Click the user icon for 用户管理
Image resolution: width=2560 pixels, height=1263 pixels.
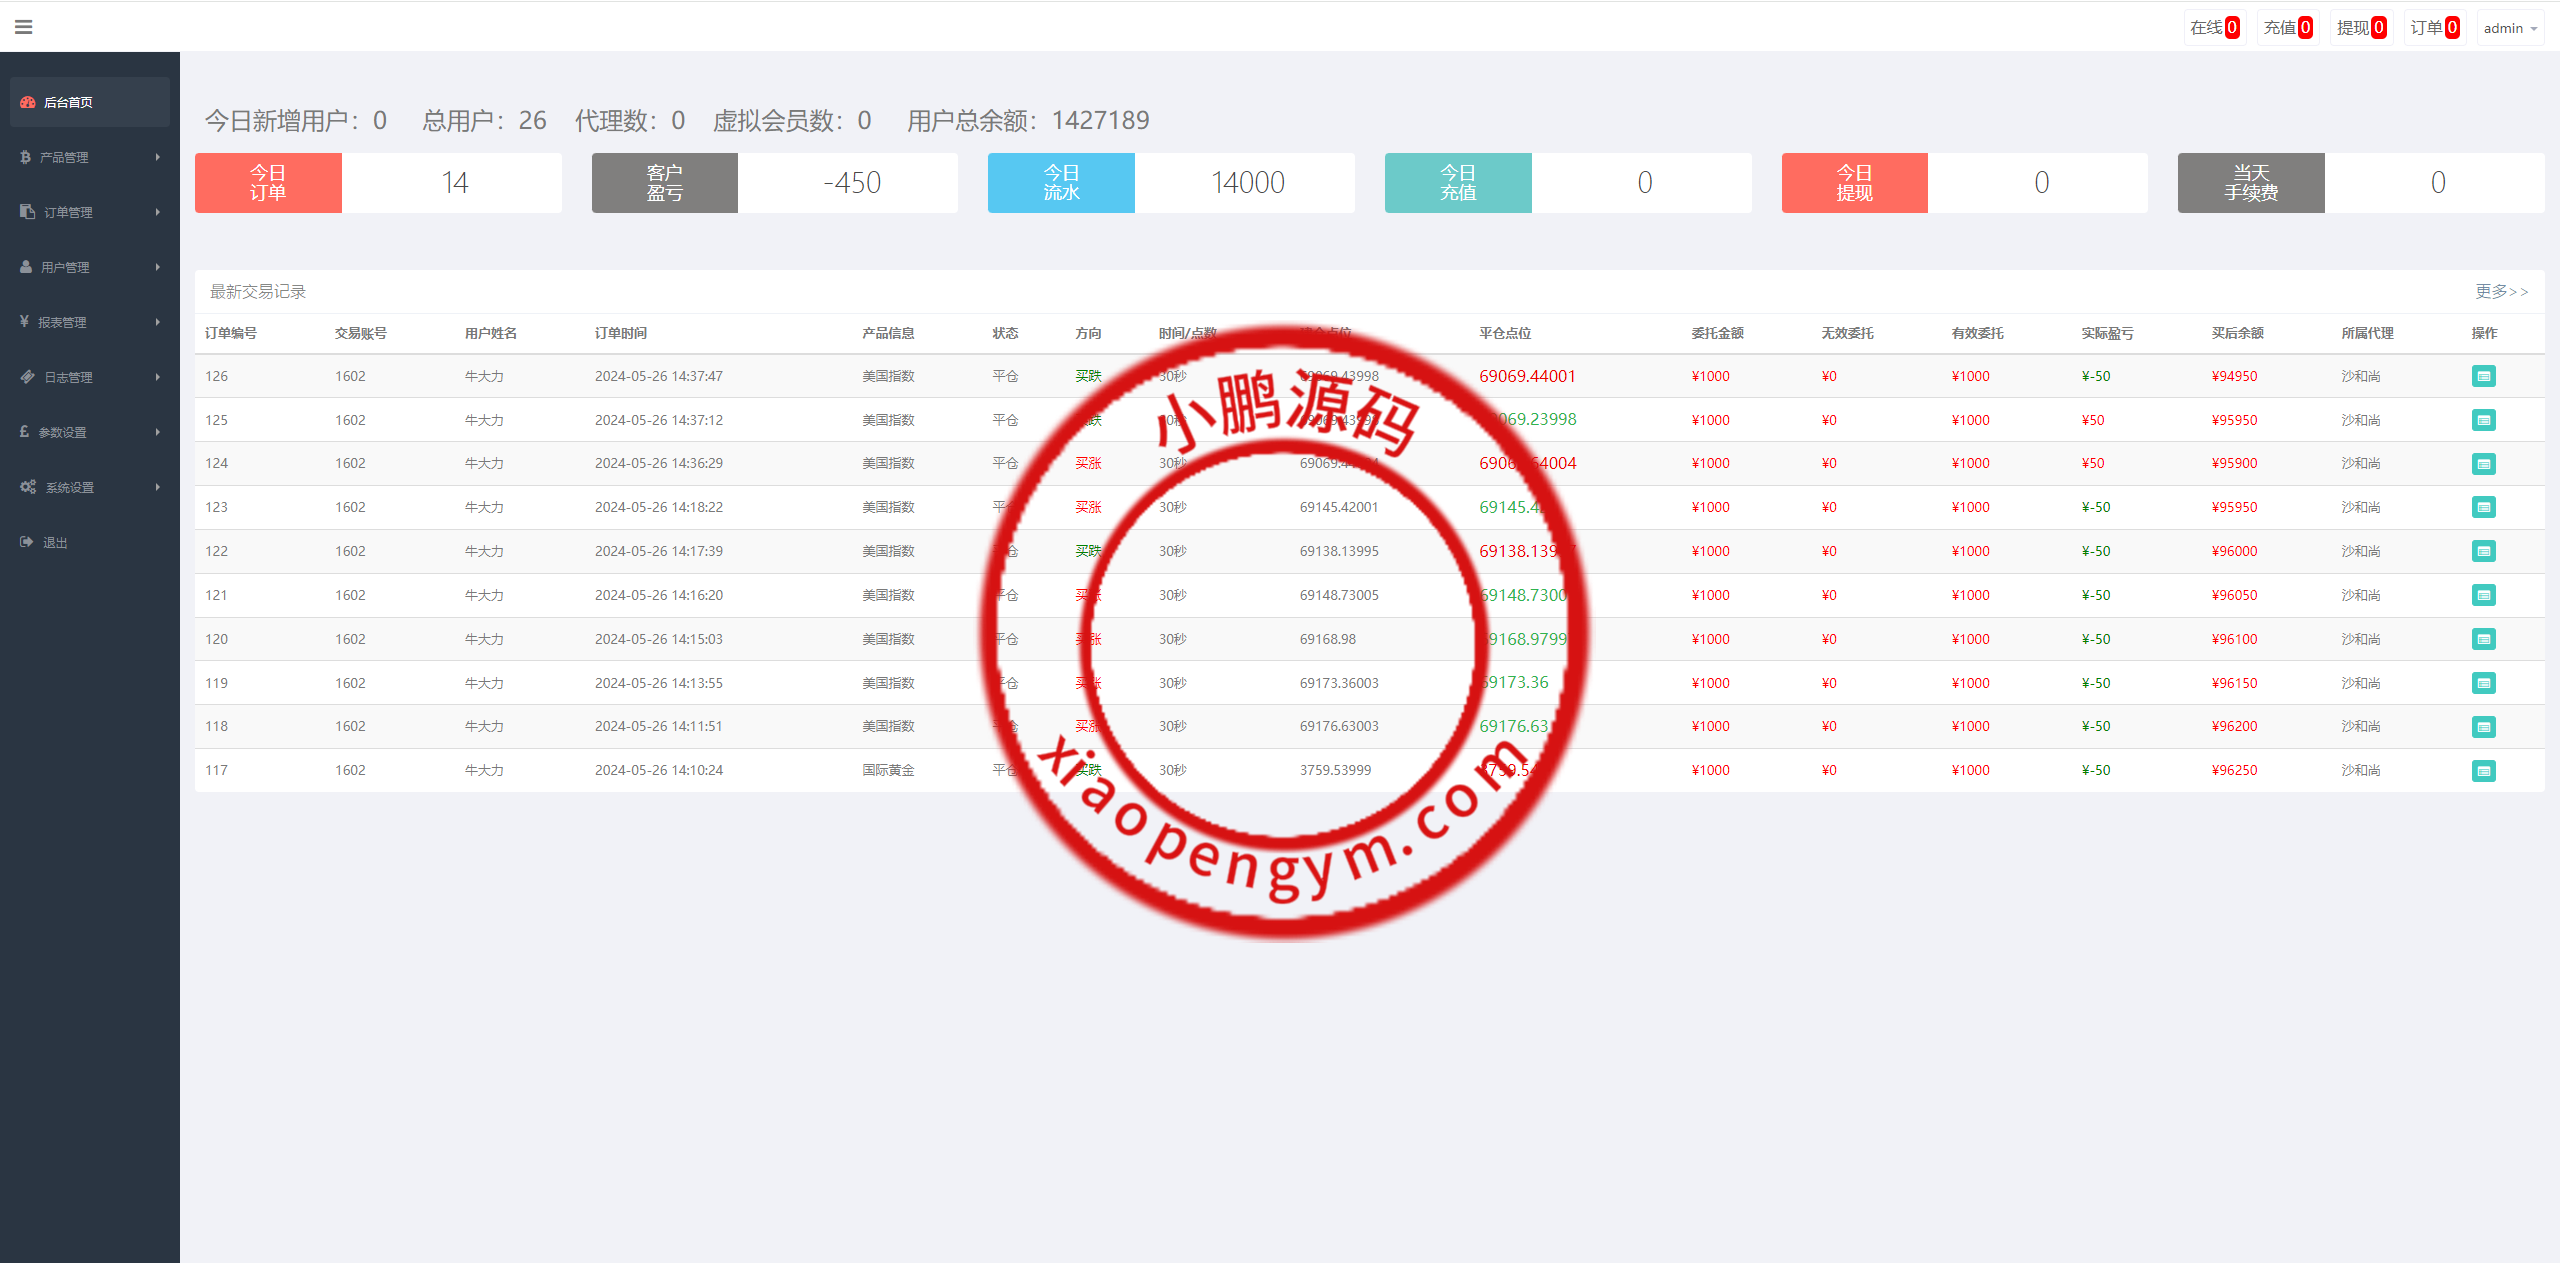[26, 267]
